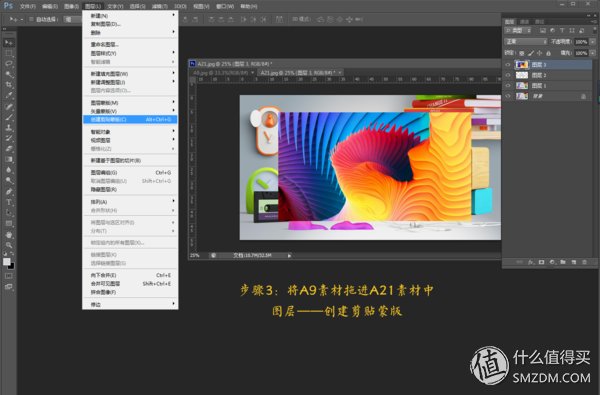Image resolution: width=600 pixels, height=395 pixels.
Task: Open the blend mode dropdown 正常
Action: (x=526, y=41)
